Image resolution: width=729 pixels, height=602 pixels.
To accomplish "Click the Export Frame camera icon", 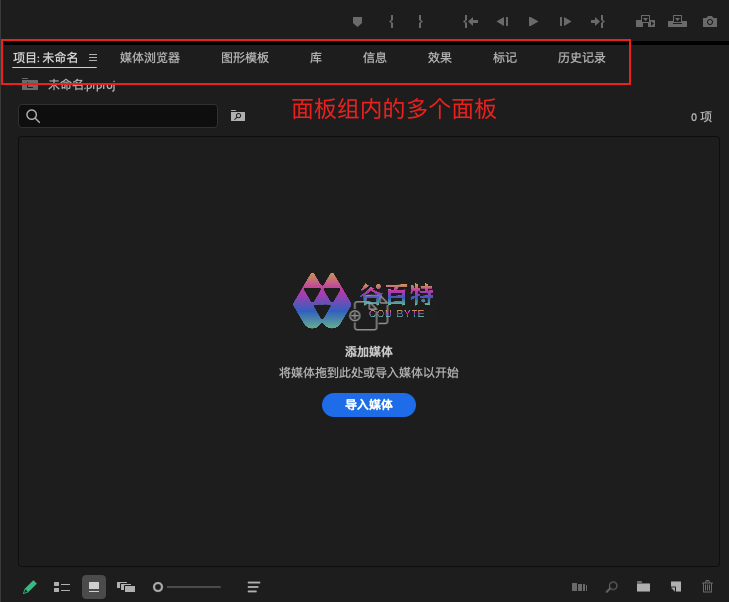I will tap(709, 21).
